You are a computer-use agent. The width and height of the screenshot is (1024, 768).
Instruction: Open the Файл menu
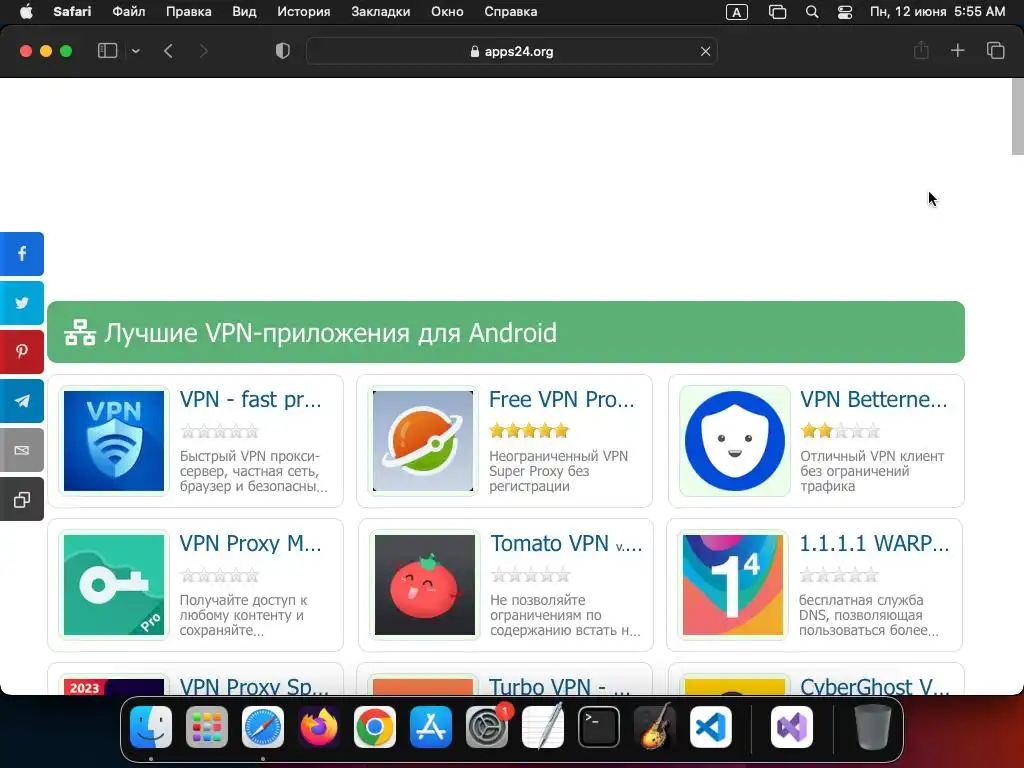(x=129, y=12)
